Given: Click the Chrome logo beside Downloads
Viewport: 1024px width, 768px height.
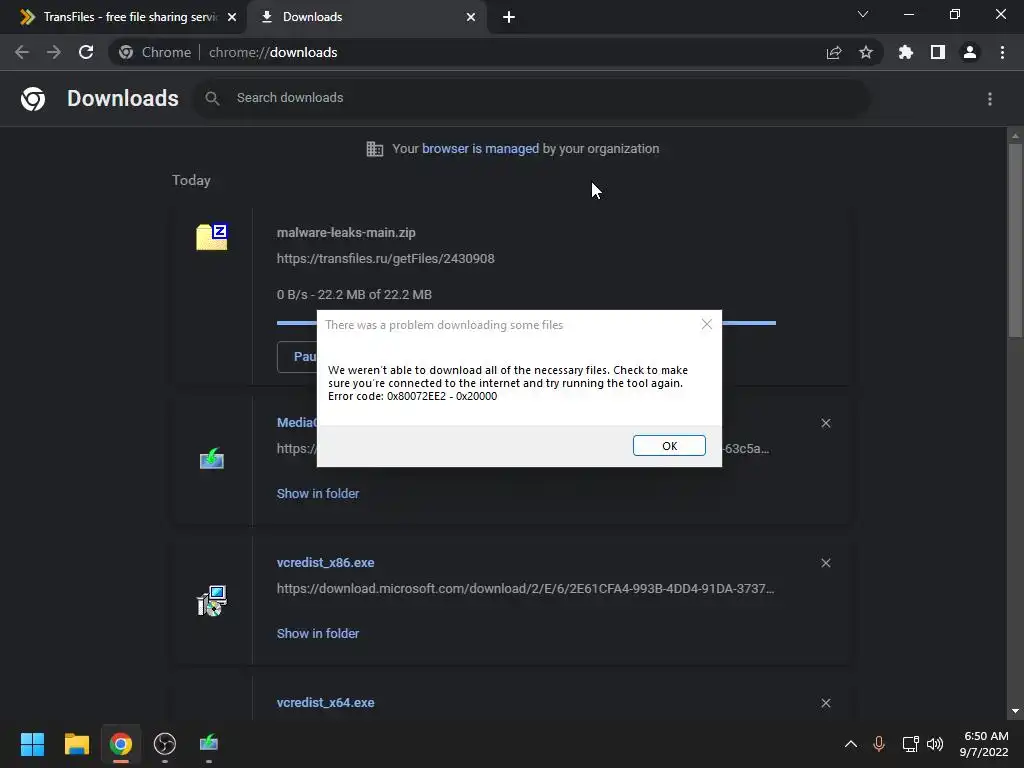Looking at the screenshot, I should 33,99.
